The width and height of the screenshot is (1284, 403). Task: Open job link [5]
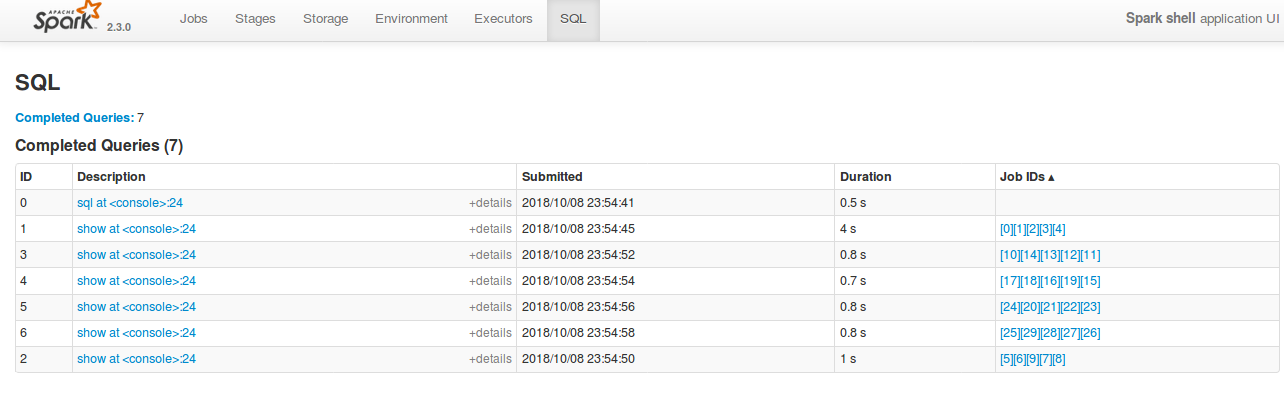(1006, 359)
